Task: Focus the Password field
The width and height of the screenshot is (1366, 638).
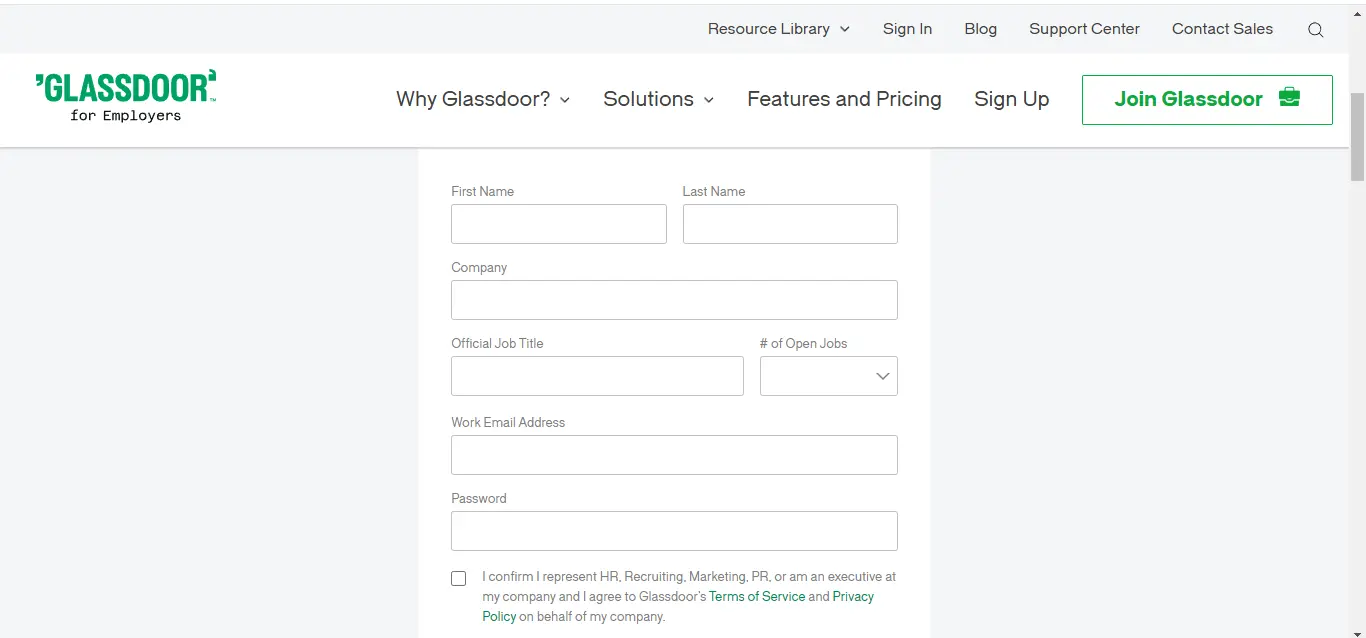Action: pos(674,531)
